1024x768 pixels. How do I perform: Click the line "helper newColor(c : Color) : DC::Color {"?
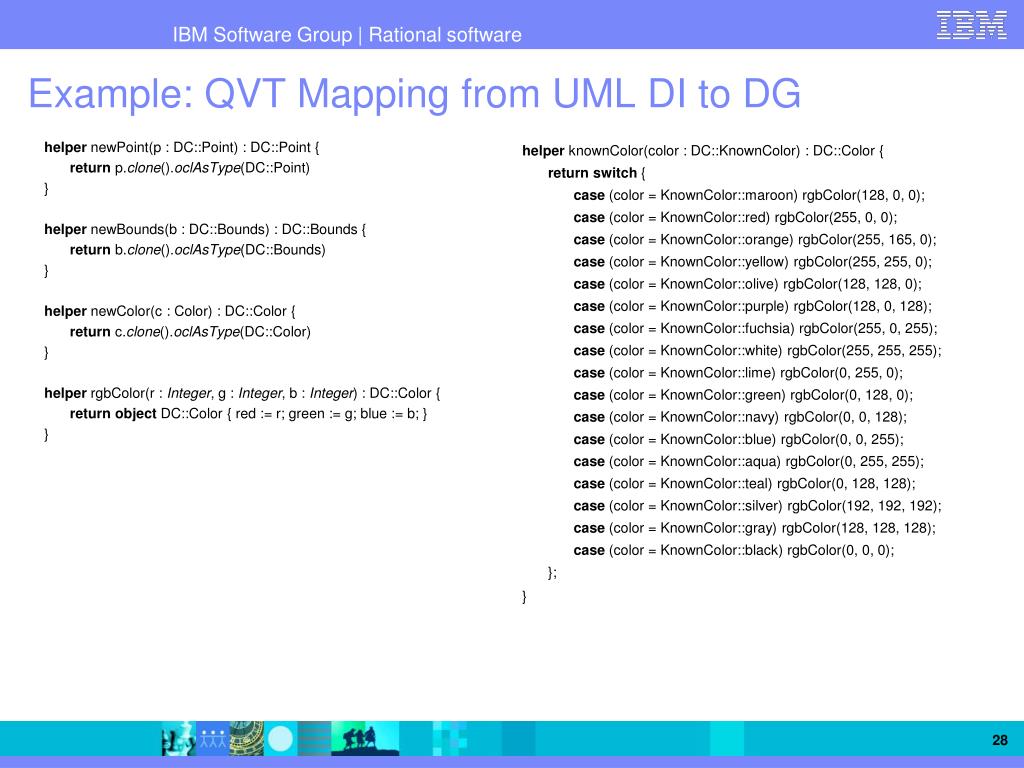[x=170, y=312]
